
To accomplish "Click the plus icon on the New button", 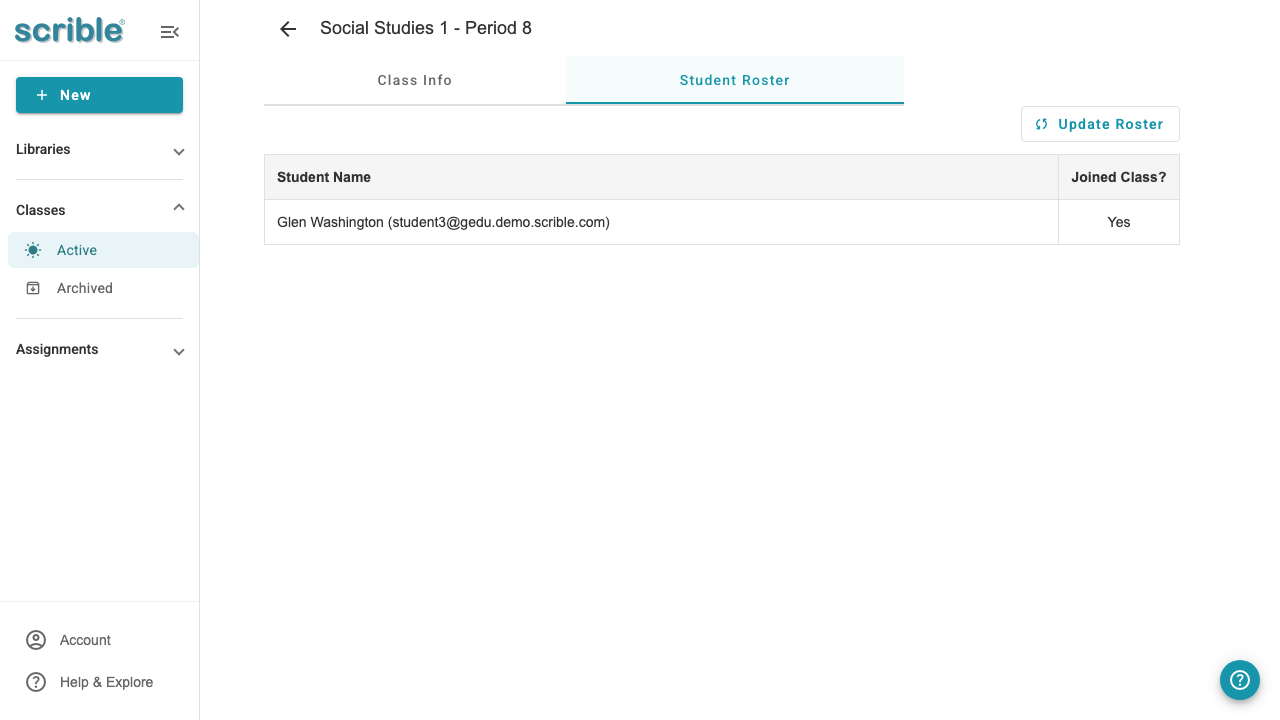I will click(41, 95).
